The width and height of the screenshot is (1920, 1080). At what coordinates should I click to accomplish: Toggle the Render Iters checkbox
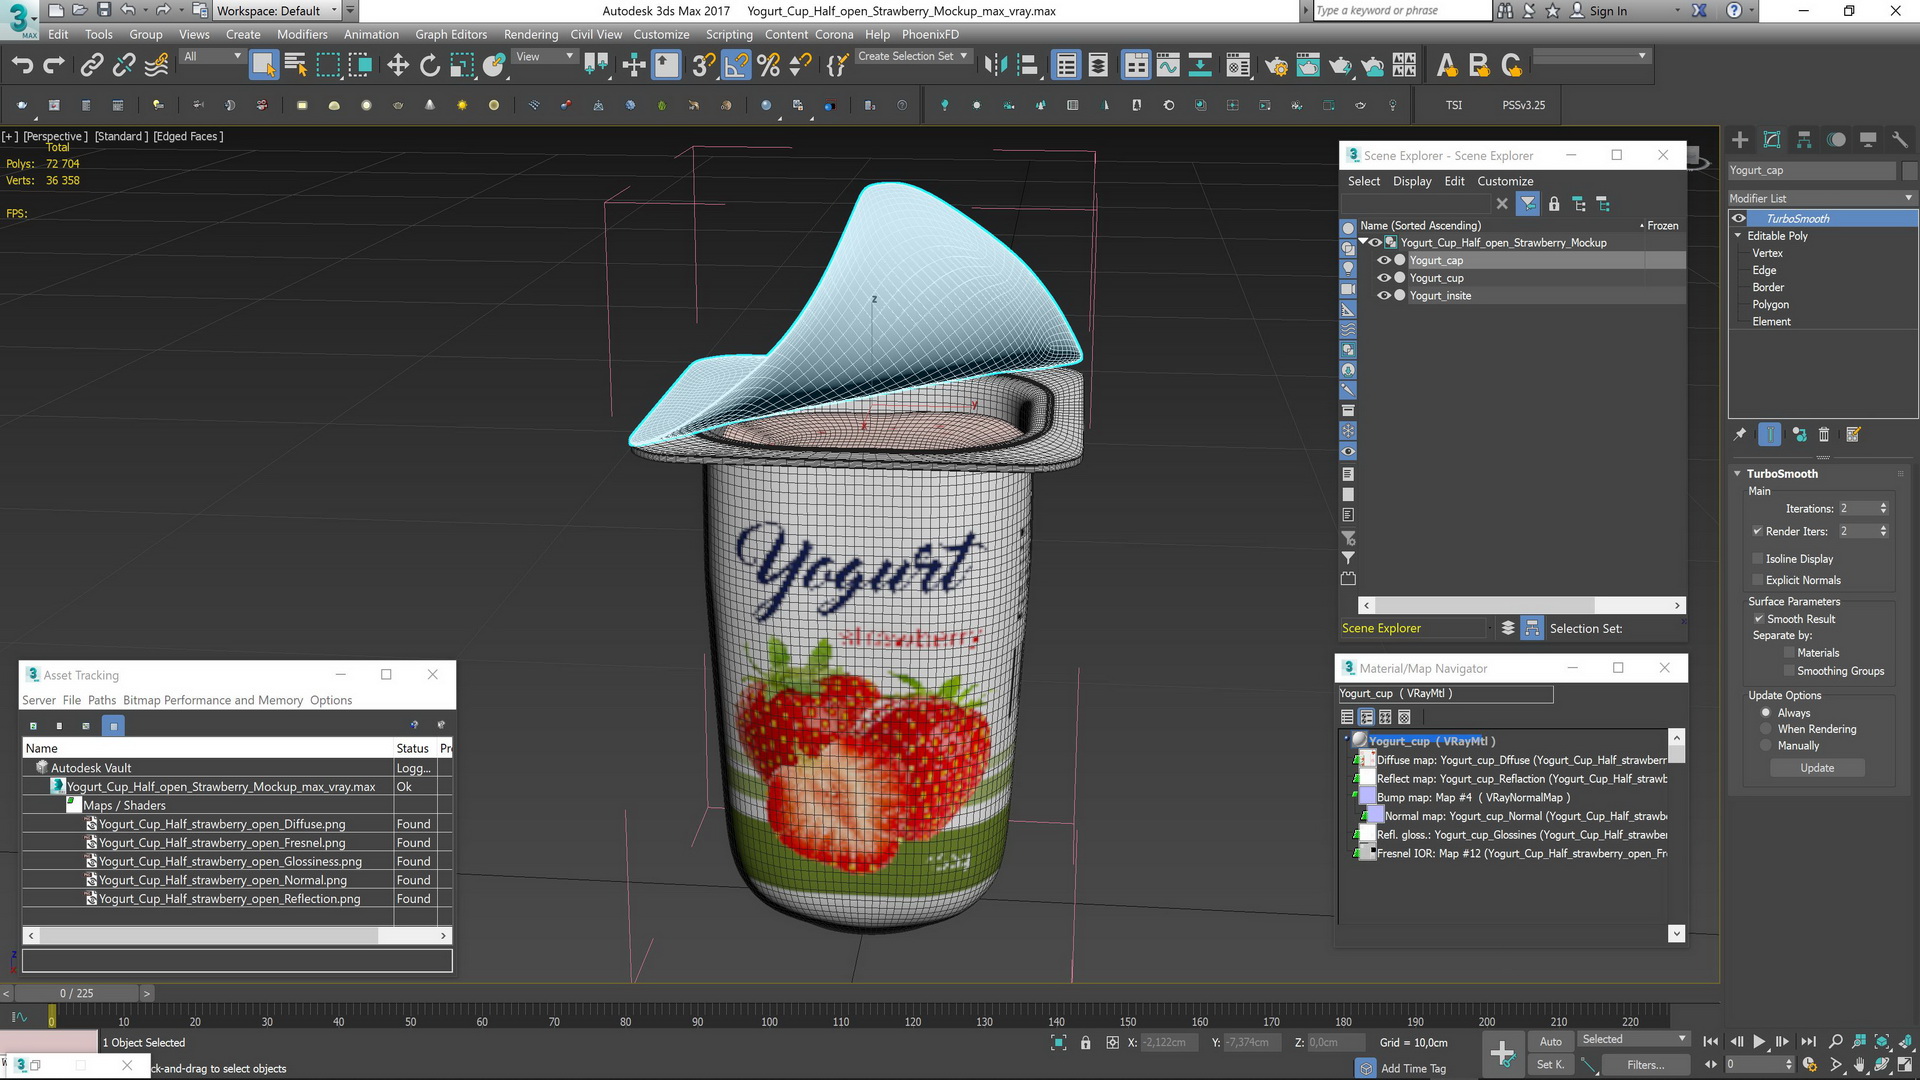(1757, 531)
